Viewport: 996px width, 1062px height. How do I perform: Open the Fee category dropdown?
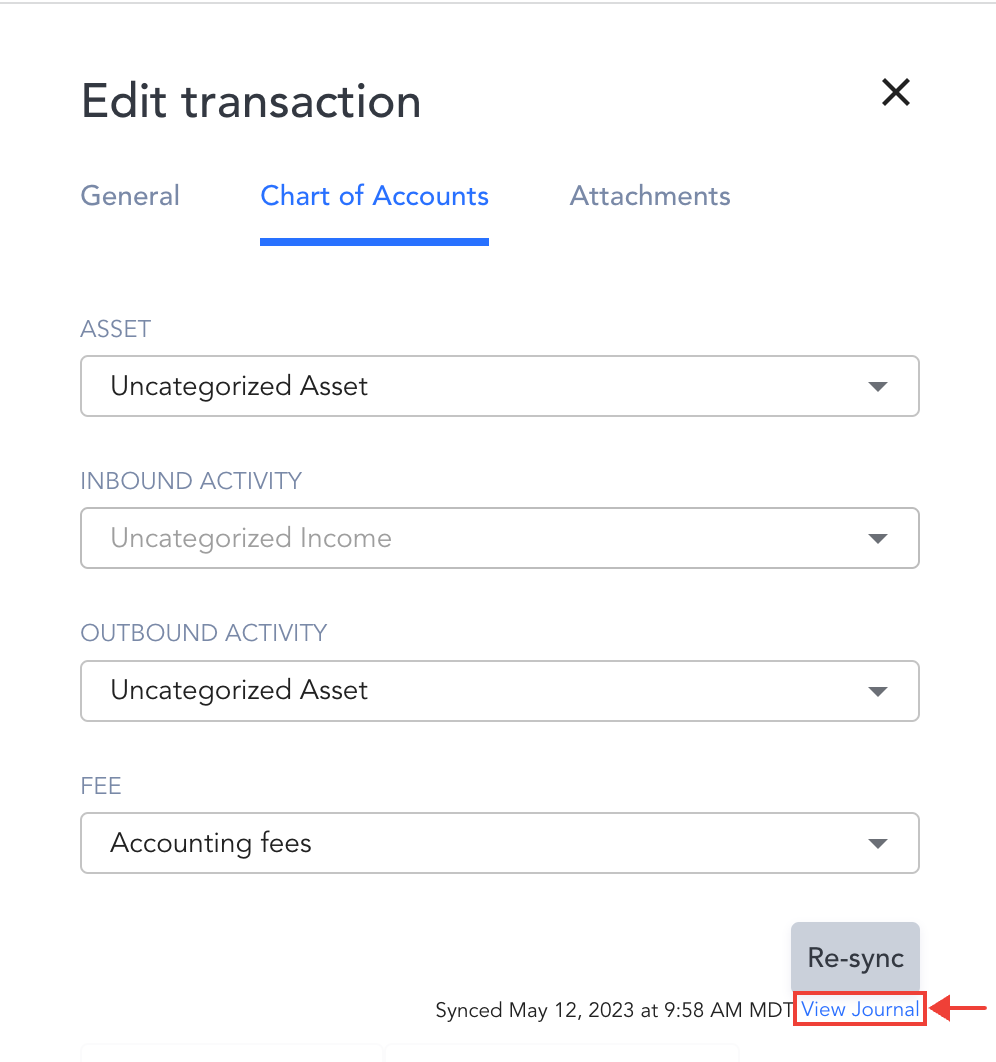click(500, 843)
